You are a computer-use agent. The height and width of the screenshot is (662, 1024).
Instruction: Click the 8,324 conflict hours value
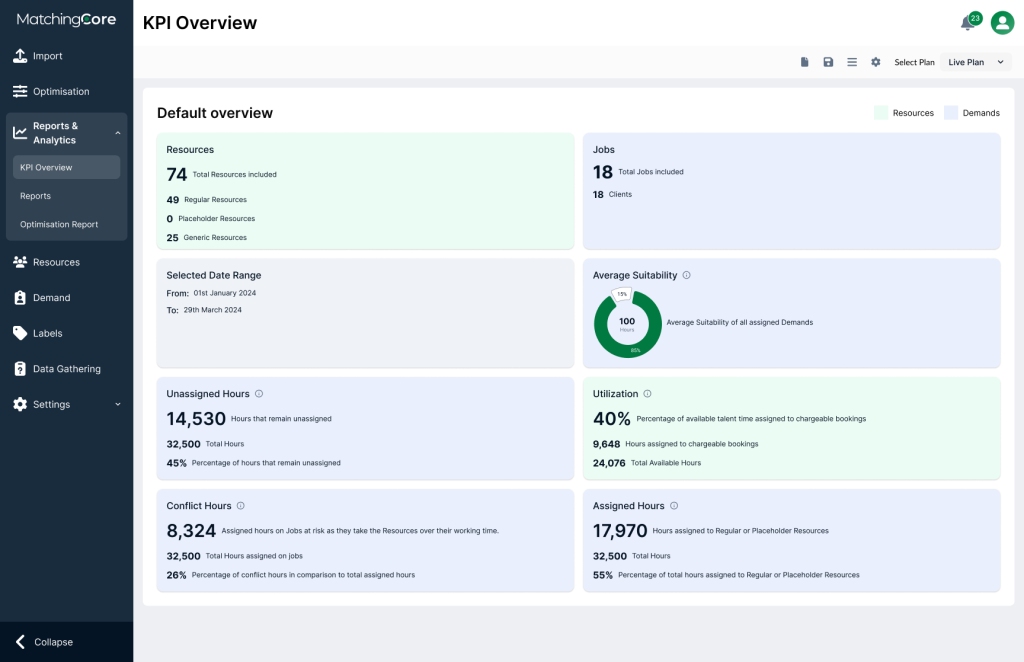(x=191, y=531)
